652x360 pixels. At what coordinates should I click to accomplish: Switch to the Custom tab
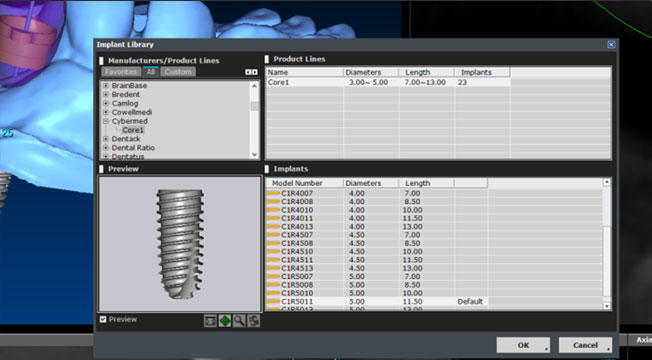[x=178, y=72]
